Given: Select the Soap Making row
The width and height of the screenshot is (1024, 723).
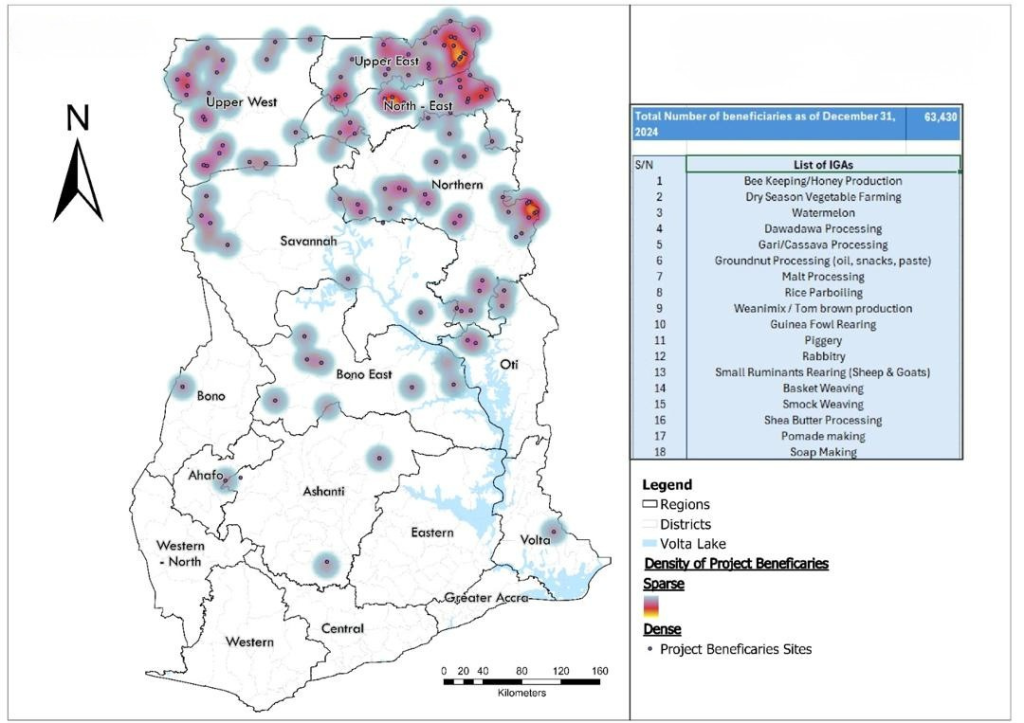Looking at the screenshot, I should [x=822, y=452].
